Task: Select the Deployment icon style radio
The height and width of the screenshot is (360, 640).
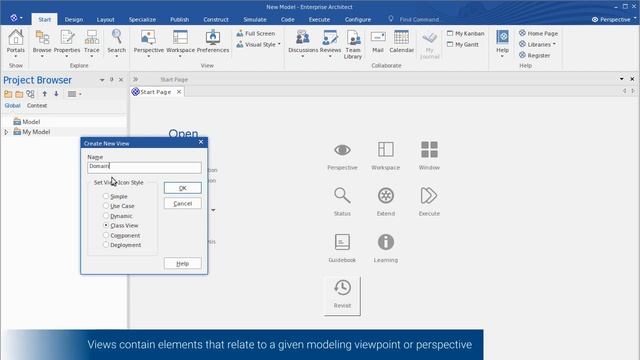Action: pos(106,245)
